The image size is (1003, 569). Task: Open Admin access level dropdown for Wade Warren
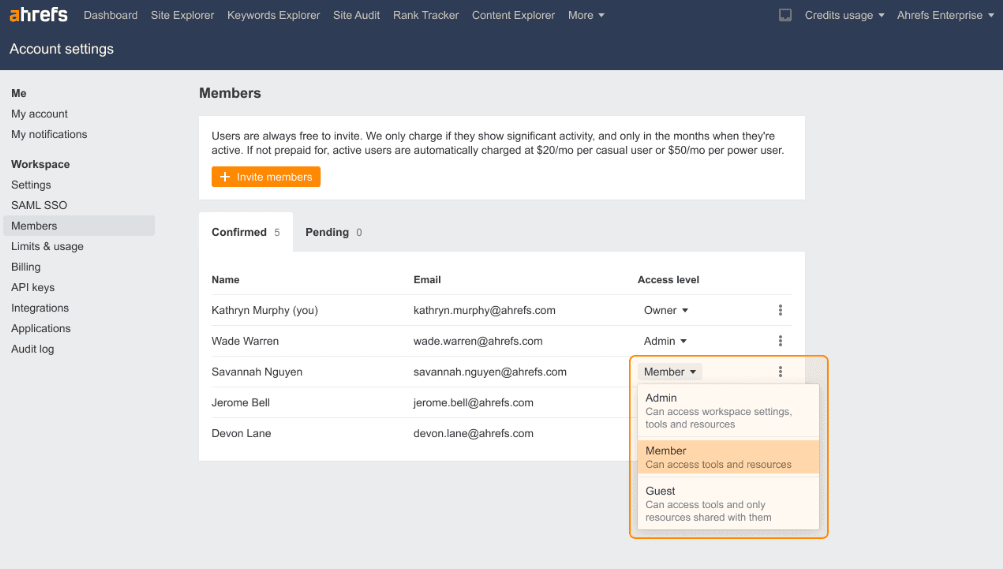(x=665, y=341)
